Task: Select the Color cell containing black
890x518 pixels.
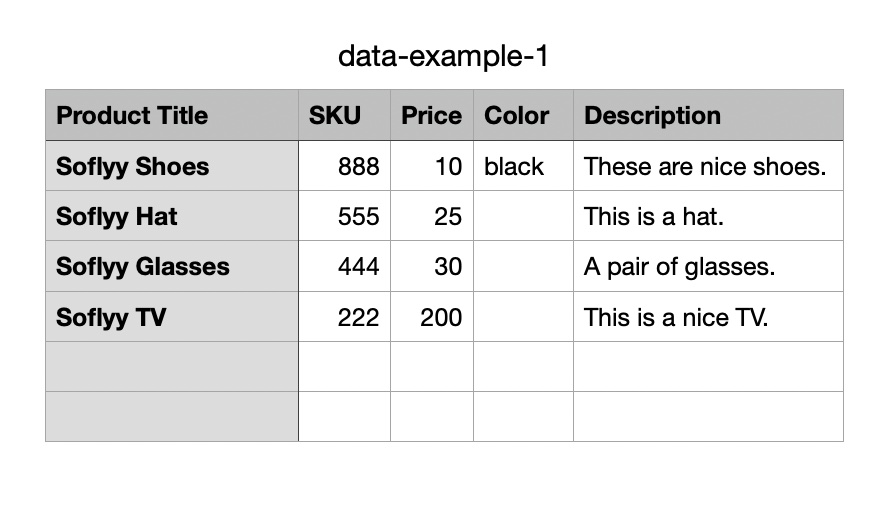Action: 523,166
